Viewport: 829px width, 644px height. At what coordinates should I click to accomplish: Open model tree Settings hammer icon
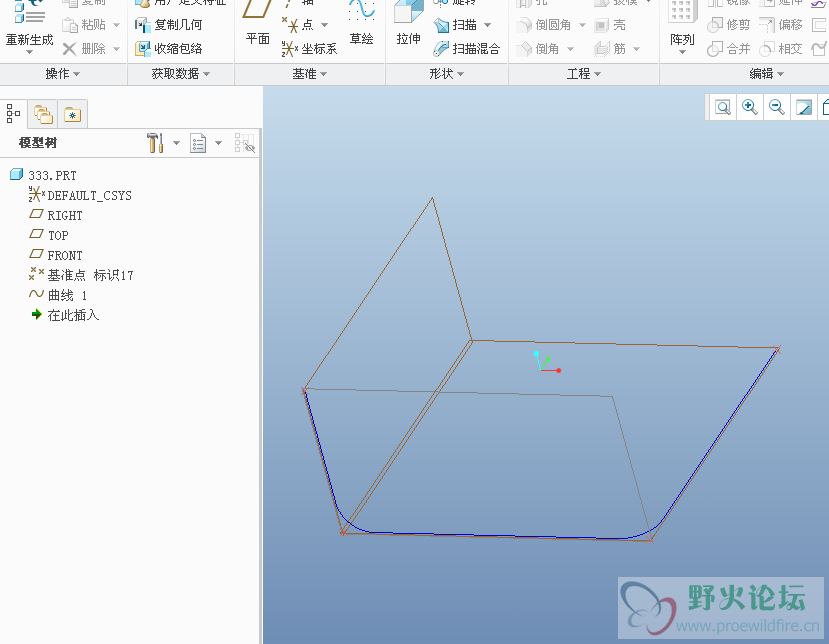pos(155,143)
